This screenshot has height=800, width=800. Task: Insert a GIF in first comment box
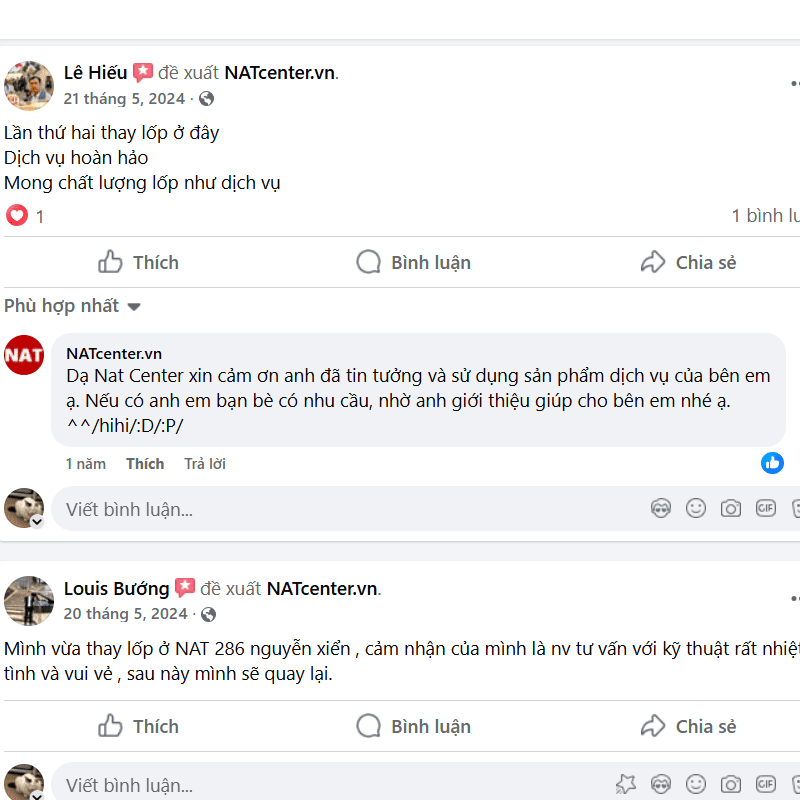(x=766, y=509)
